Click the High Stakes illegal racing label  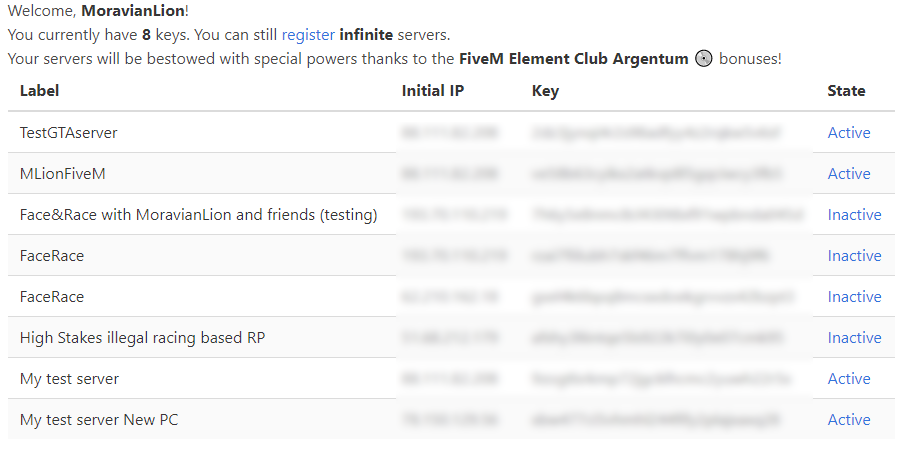[x=143, y=338]
